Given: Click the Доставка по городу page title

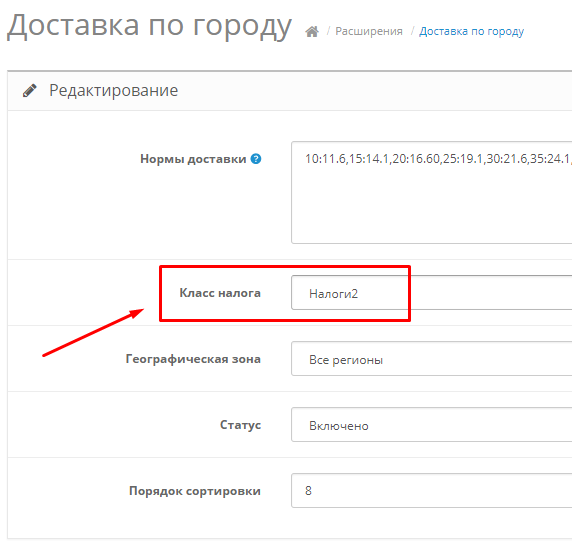Looking at the screenshot, I should pyautogui.click(x=150, y=26).
